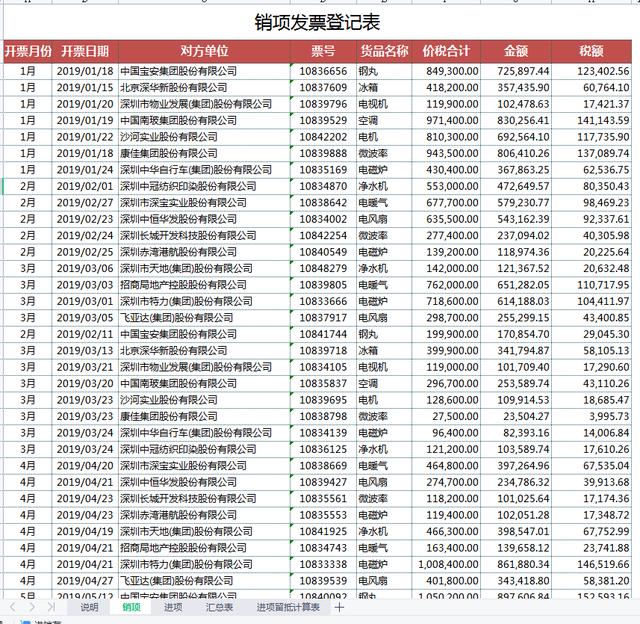Select the 金额 header cell
Viewport: 640px width, 624px height.
(516, 51)
